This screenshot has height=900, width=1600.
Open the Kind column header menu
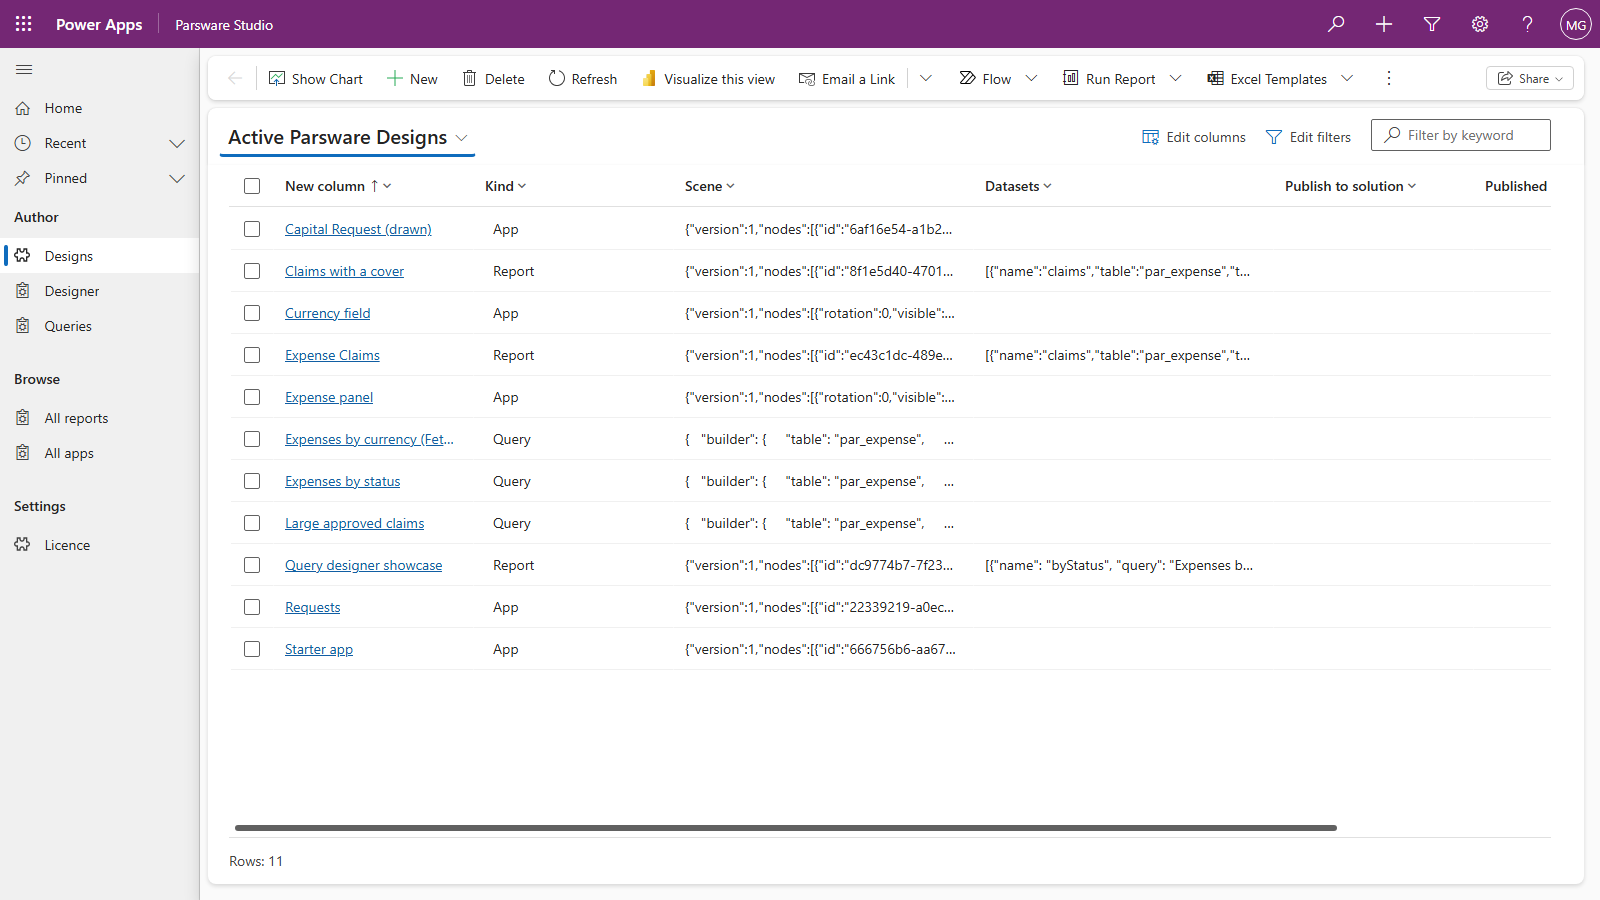pos(506,186)
